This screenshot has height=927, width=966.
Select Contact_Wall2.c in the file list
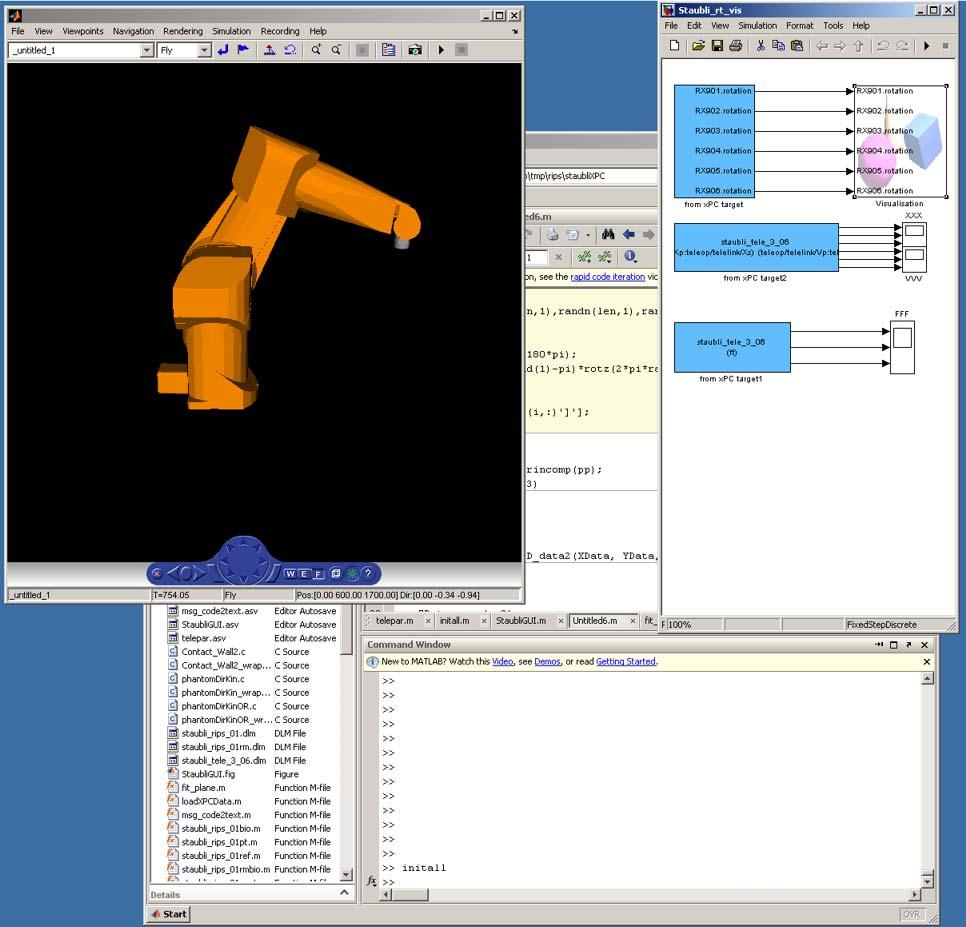213,652
